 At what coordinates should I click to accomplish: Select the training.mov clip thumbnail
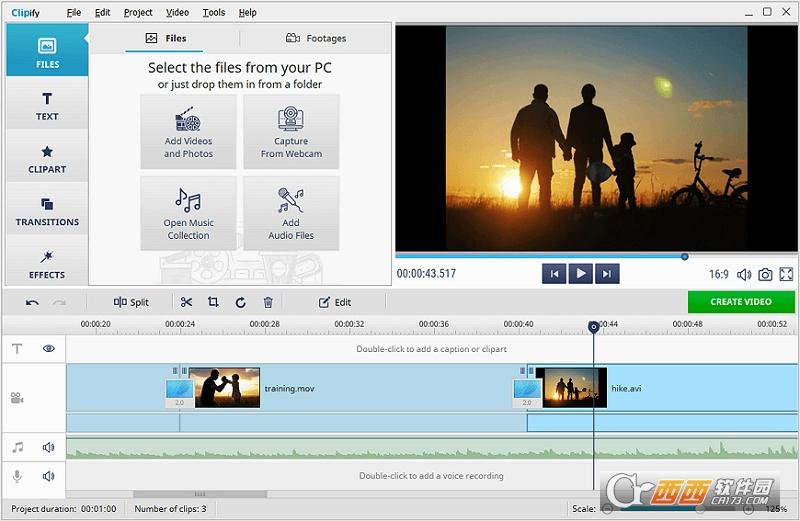coord(224,388)
